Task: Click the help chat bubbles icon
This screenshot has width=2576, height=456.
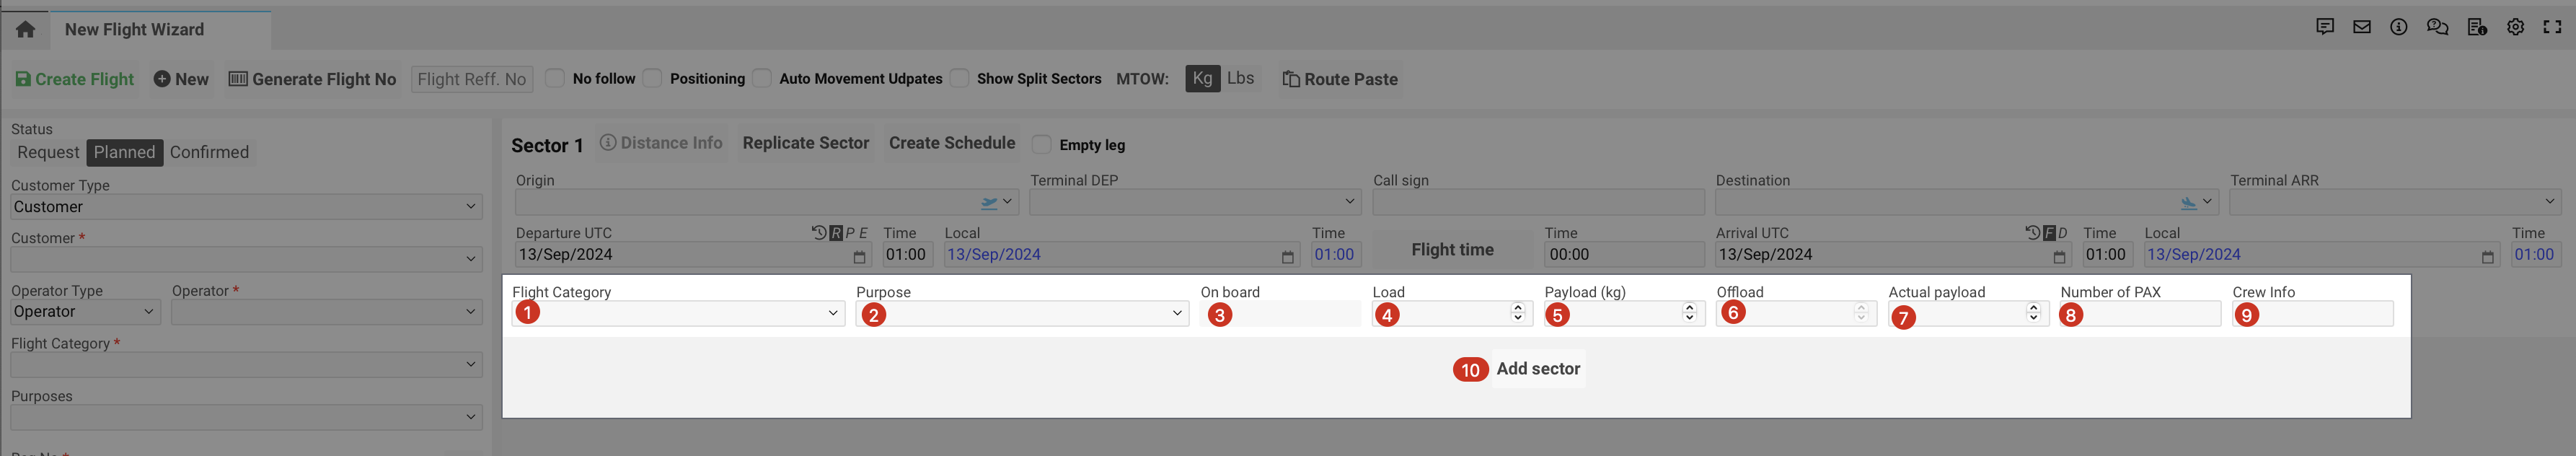Action: [2437, 28]
